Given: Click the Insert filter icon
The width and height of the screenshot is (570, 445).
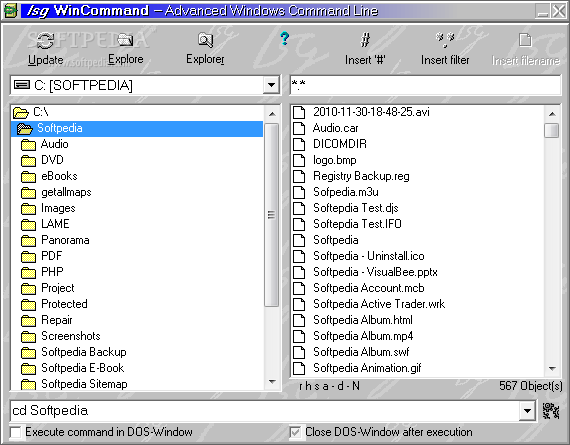Looking at the screenshot, I should click(x=445, y=39).
